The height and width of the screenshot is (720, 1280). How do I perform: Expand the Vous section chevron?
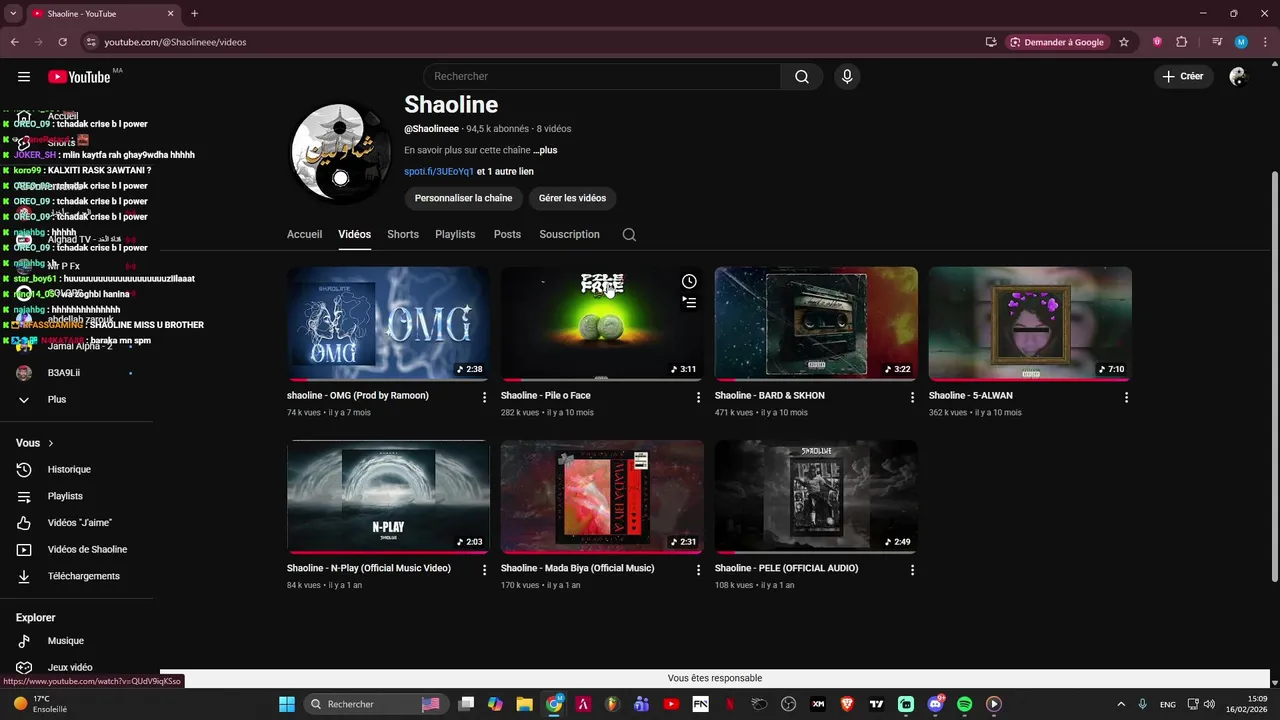[51, 443]
